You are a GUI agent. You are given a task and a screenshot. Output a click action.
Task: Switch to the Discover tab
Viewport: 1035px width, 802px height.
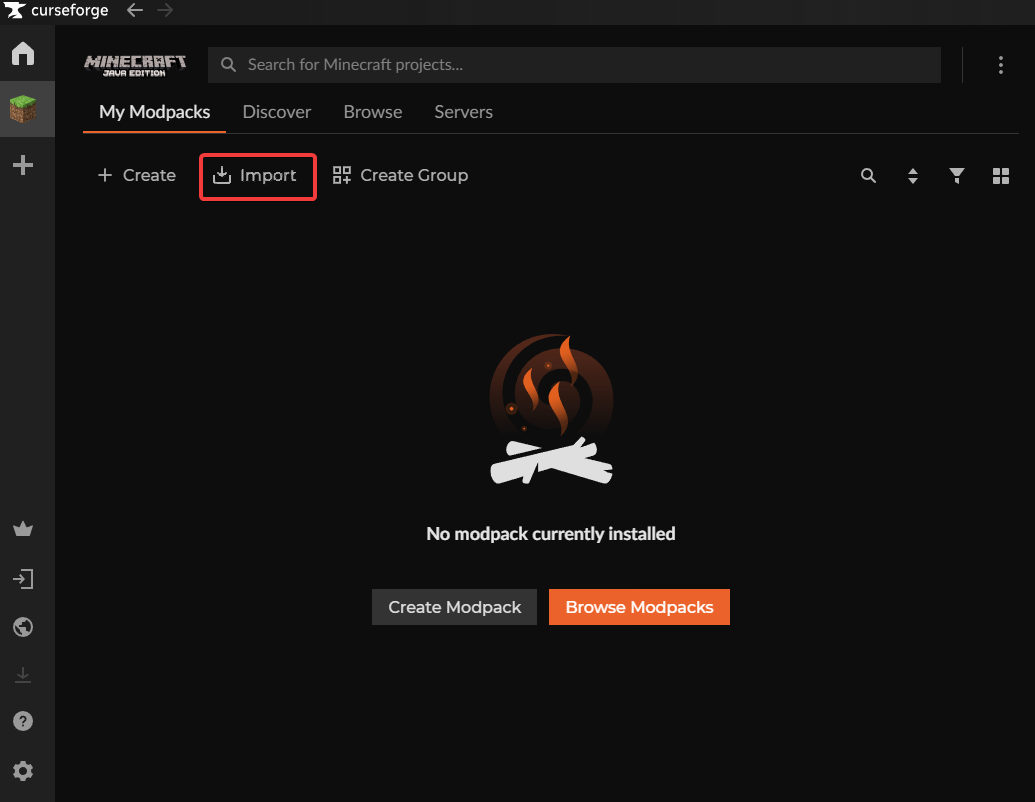point(277,112)
